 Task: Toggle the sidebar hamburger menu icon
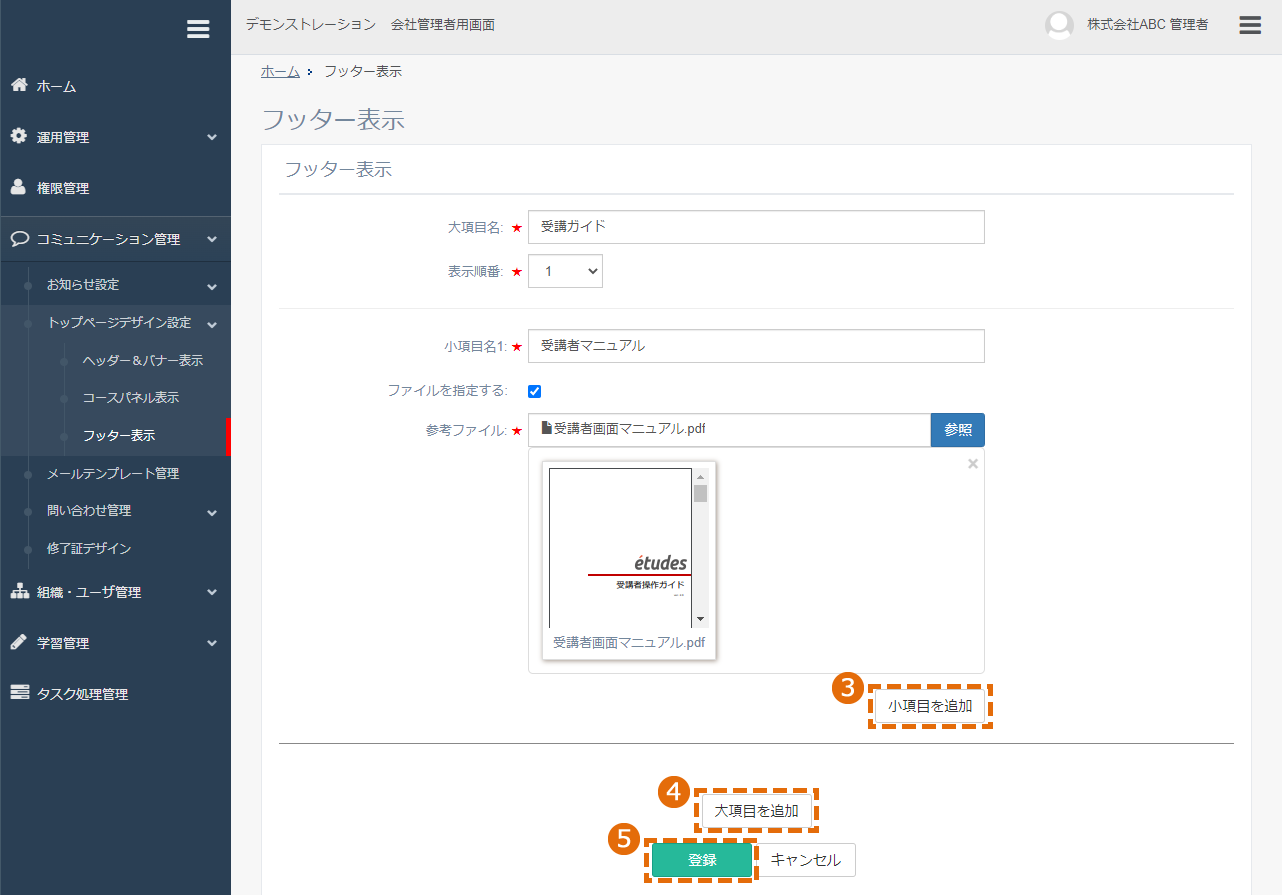198,29
